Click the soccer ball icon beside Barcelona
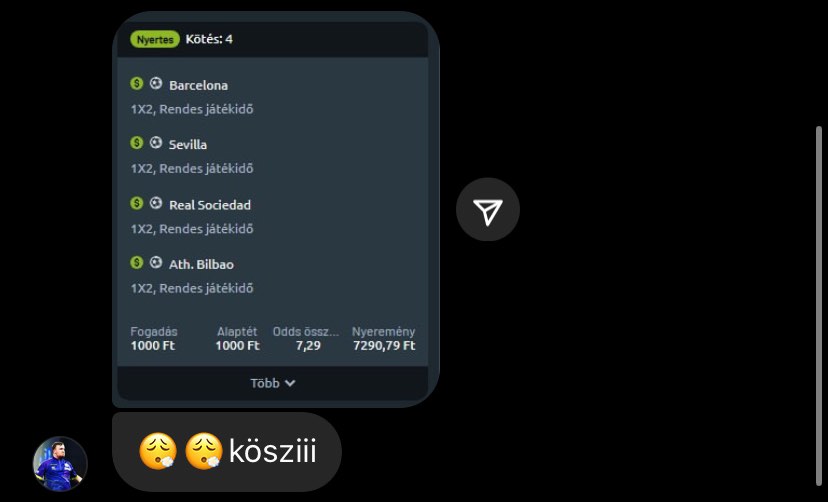The image size is (828, 502). [156, 84]
